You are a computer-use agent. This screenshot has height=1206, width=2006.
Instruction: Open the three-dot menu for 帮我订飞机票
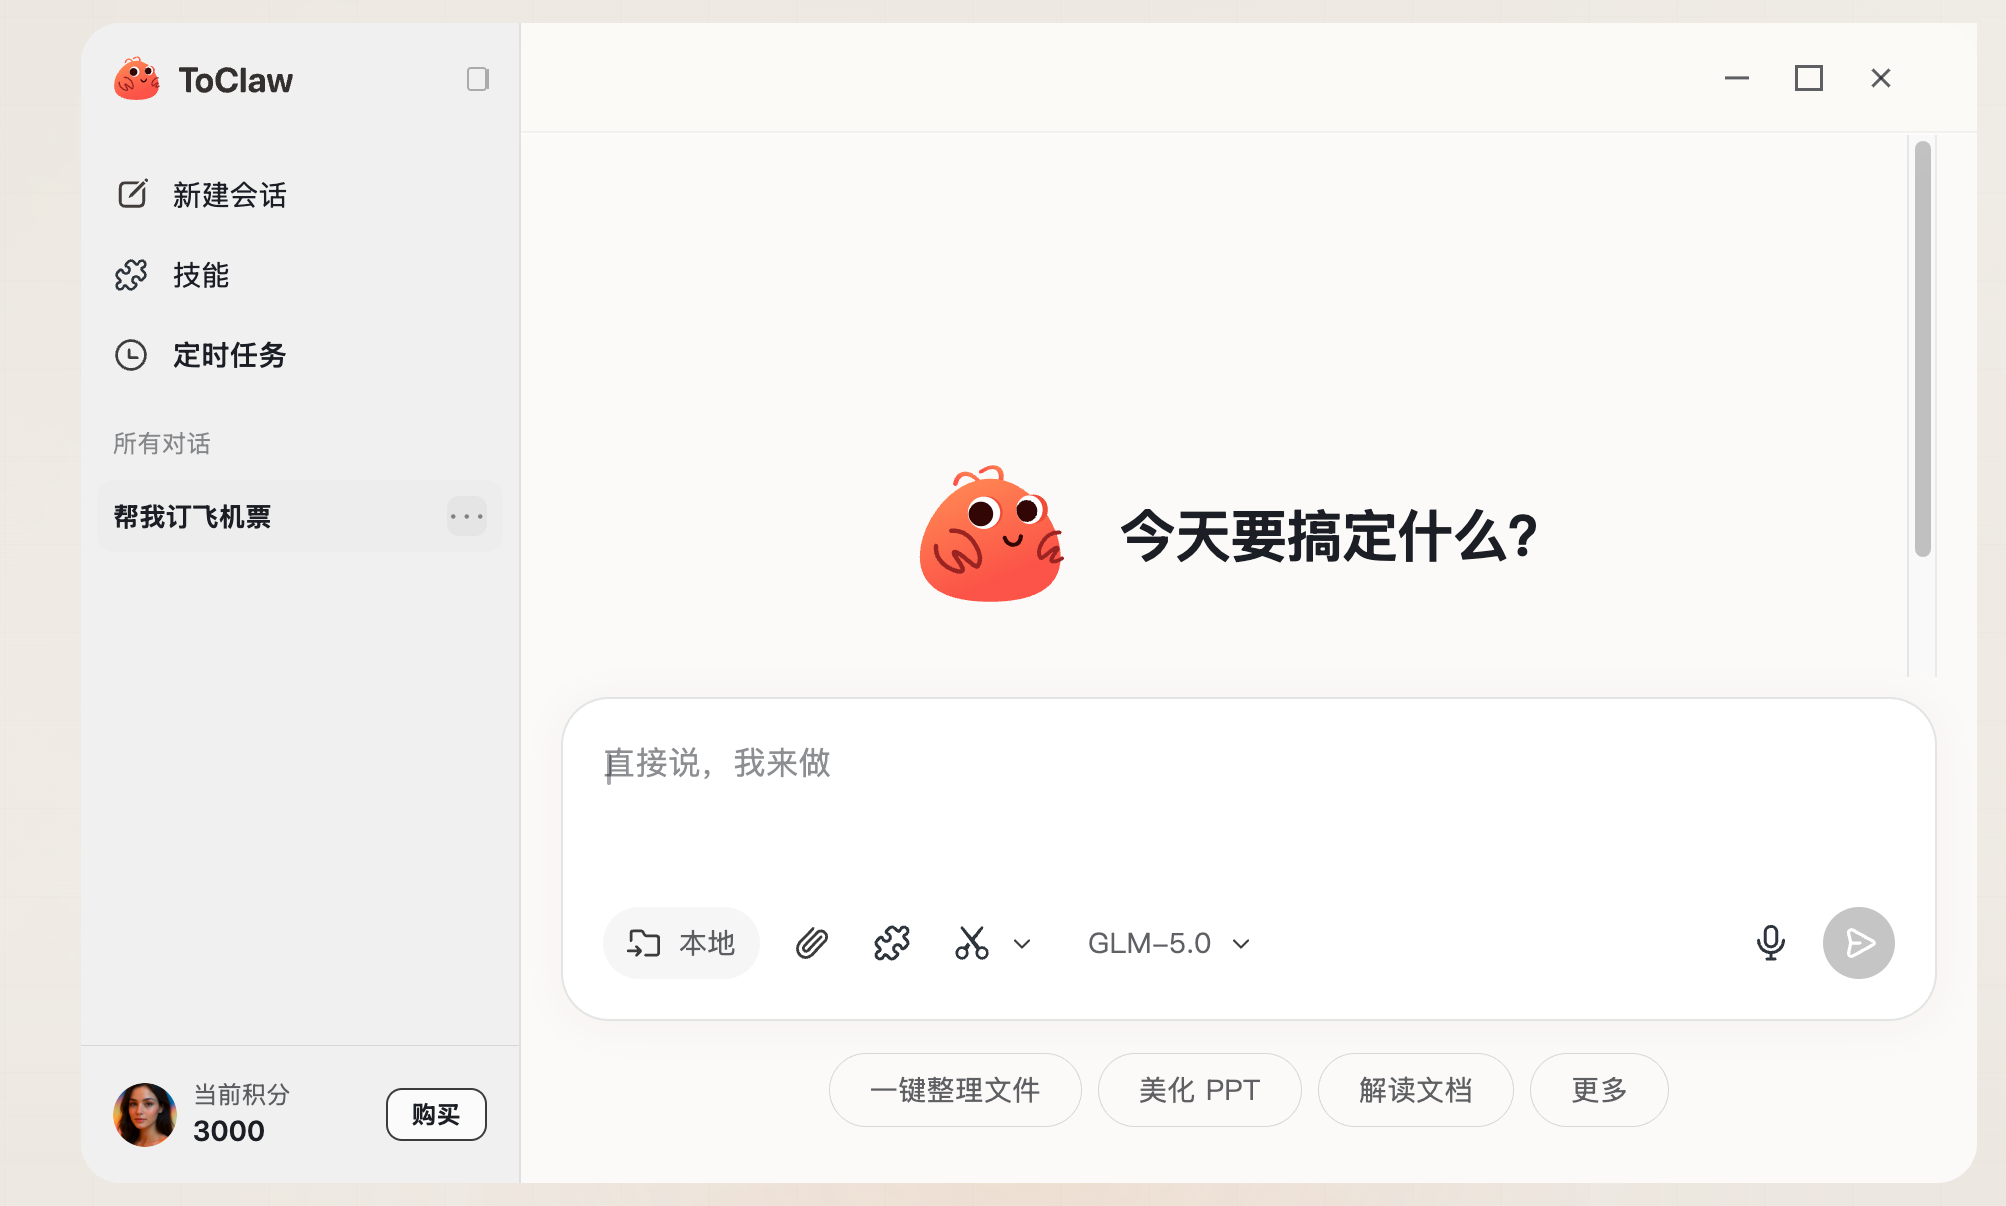click(467, 516)
